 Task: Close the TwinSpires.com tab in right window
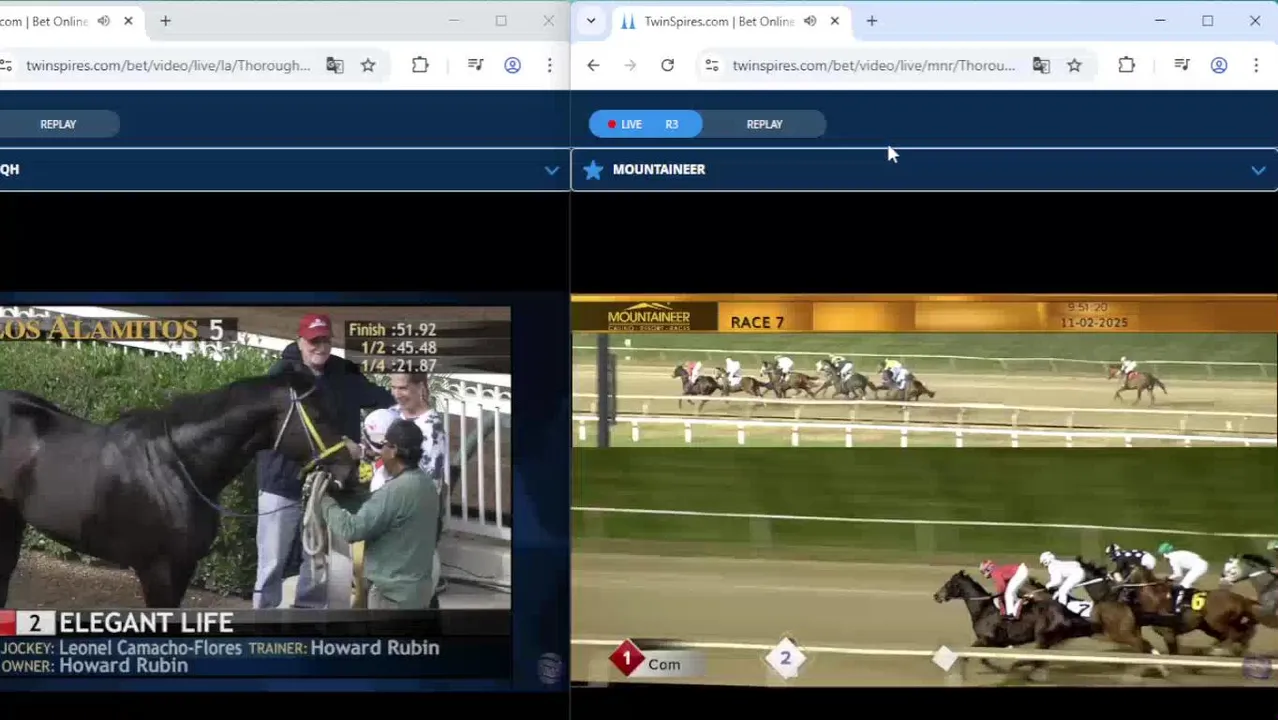(x=835, y=21)
